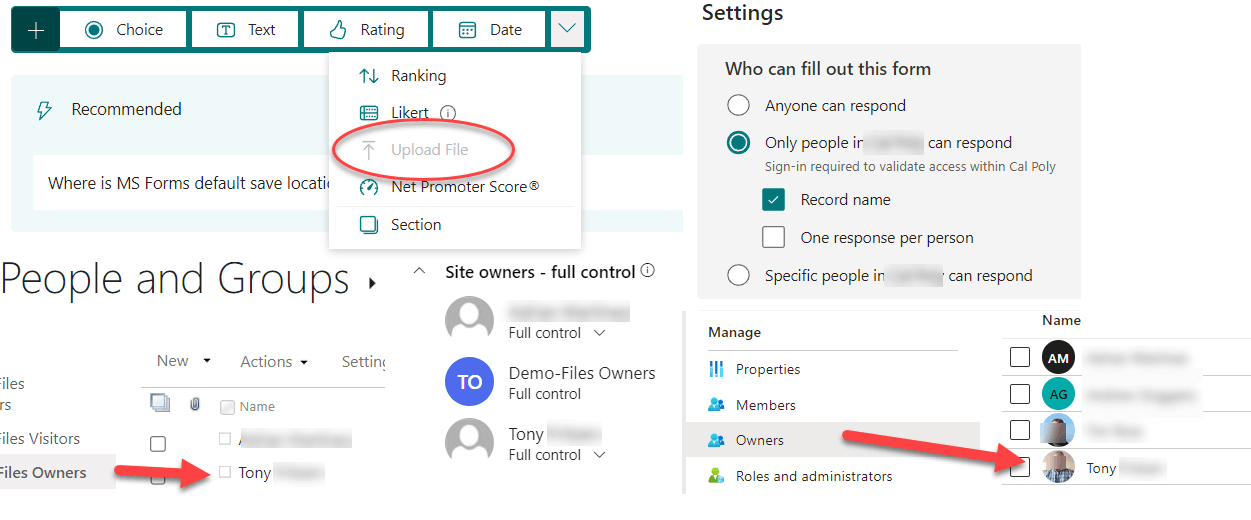
Task: Choose Likert from question type menu
Action: coord(409,113)
